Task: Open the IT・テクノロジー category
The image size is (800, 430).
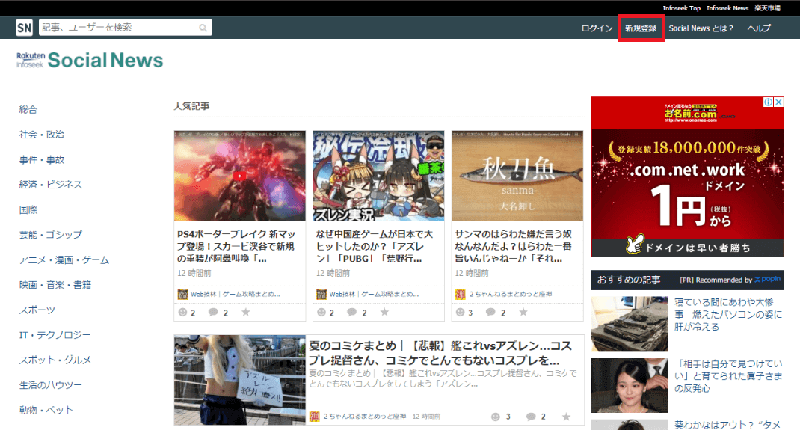Action: (55, 335)
